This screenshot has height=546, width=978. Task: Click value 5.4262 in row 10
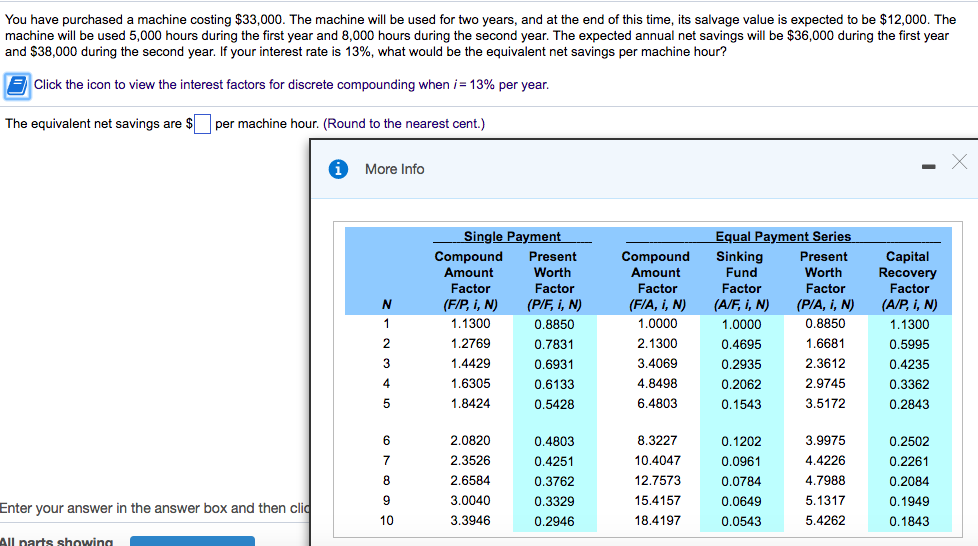(x=825, y=520)
